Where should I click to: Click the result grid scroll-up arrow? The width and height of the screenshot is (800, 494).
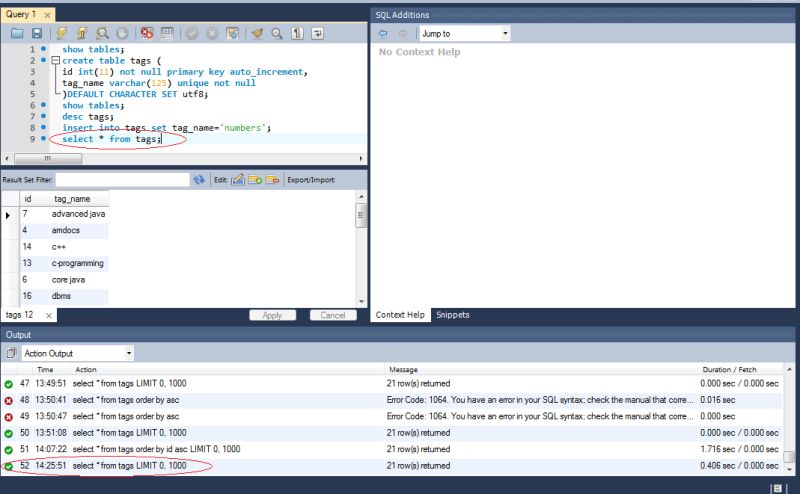pyautogui.click(x=361, y=196)
